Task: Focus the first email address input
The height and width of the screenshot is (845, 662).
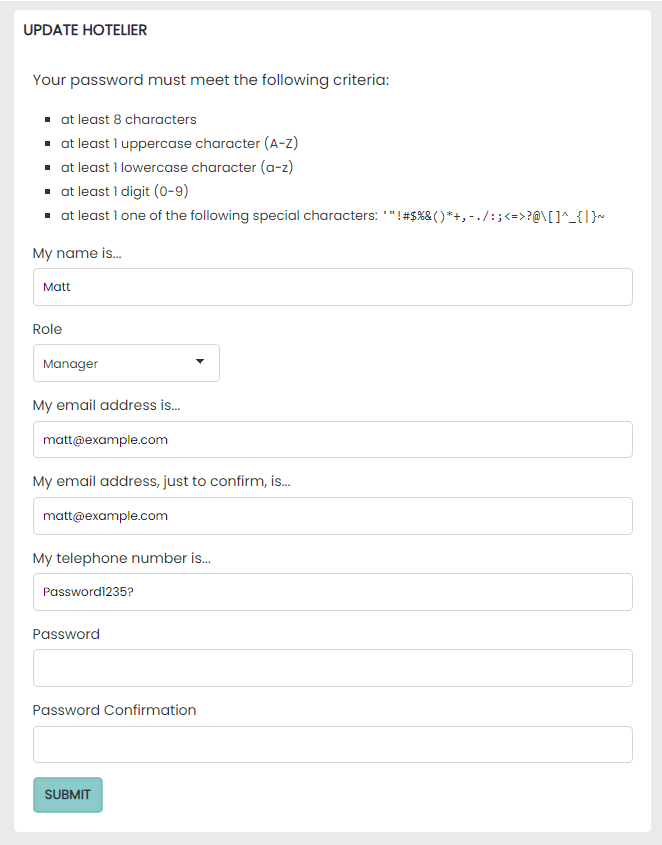Action: [x=332, y=440]
